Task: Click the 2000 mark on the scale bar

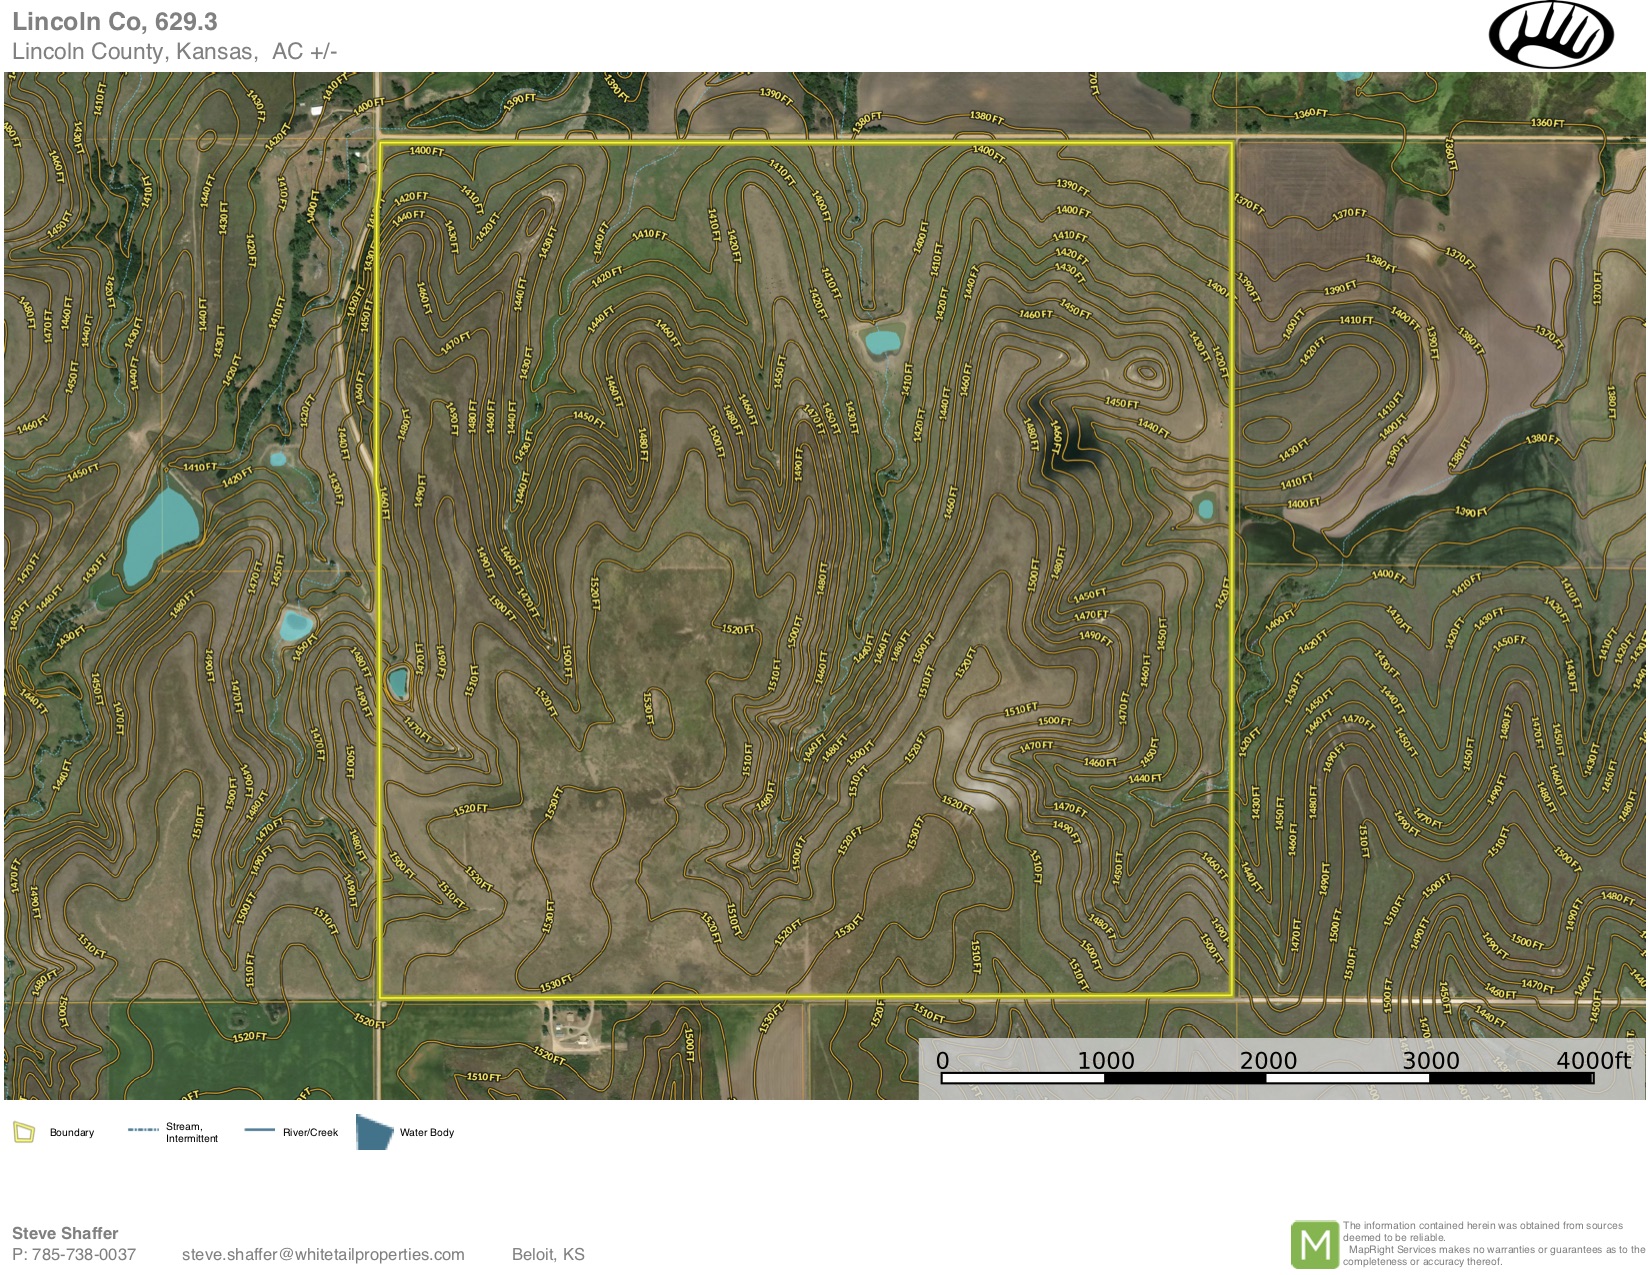Action: point(1268,1061)
